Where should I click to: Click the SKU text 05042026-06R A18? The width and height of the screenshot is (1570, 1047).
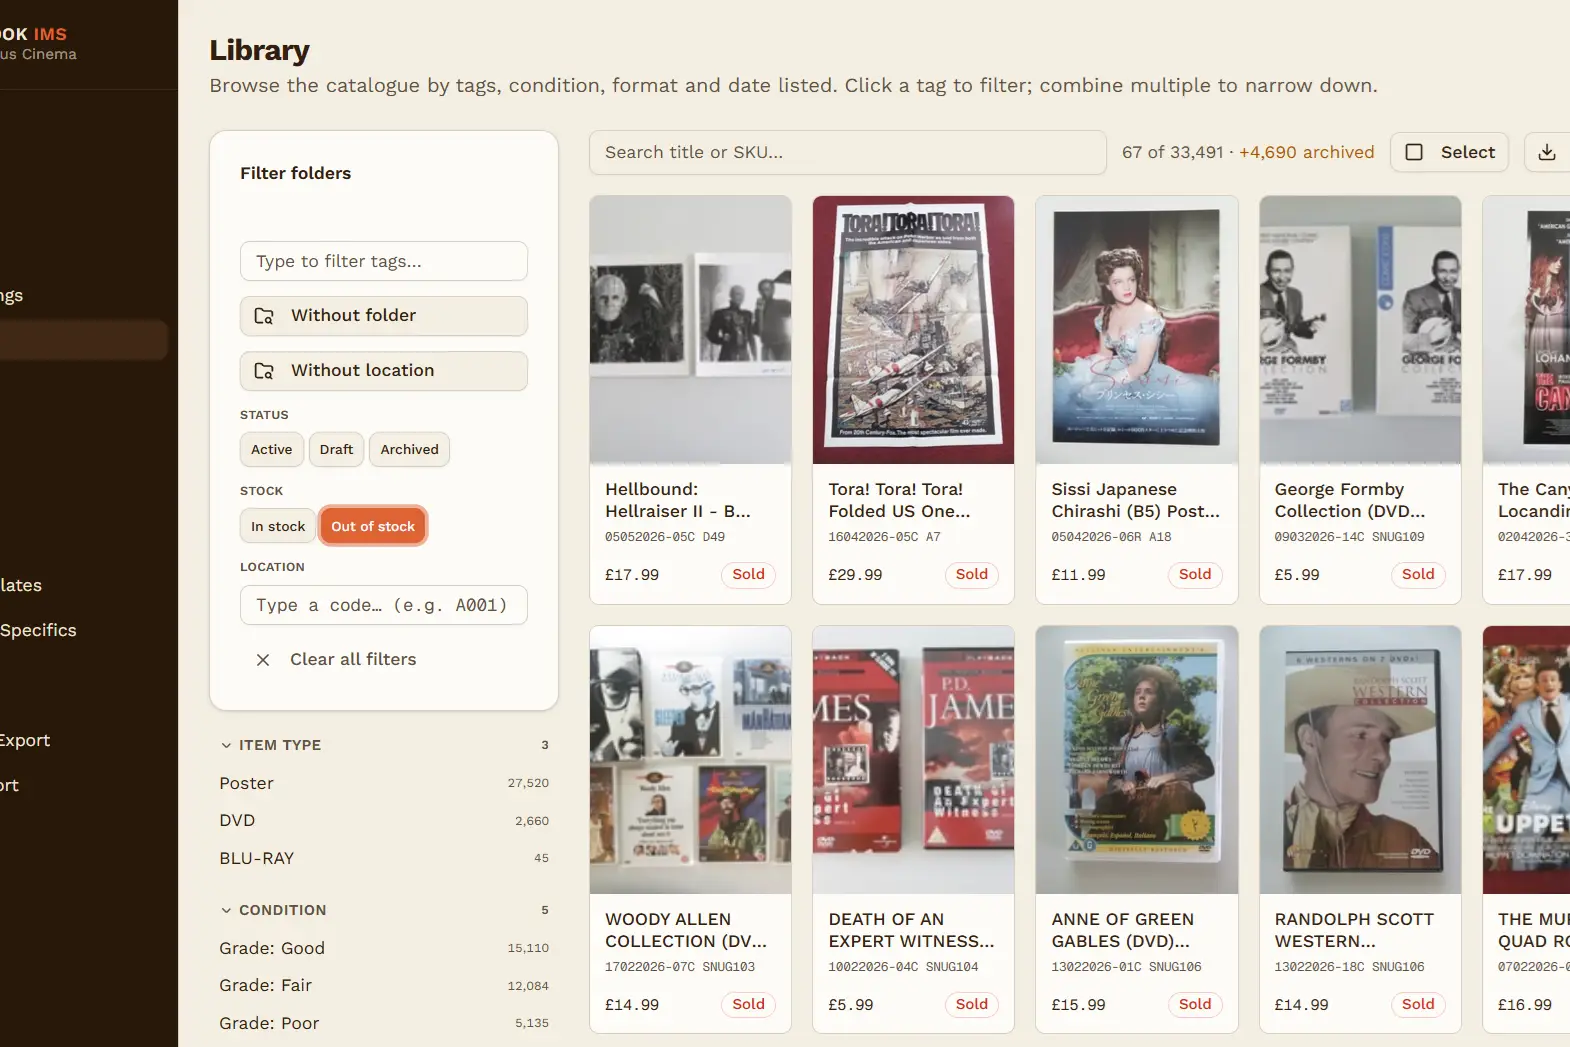tap(1111, 537)
